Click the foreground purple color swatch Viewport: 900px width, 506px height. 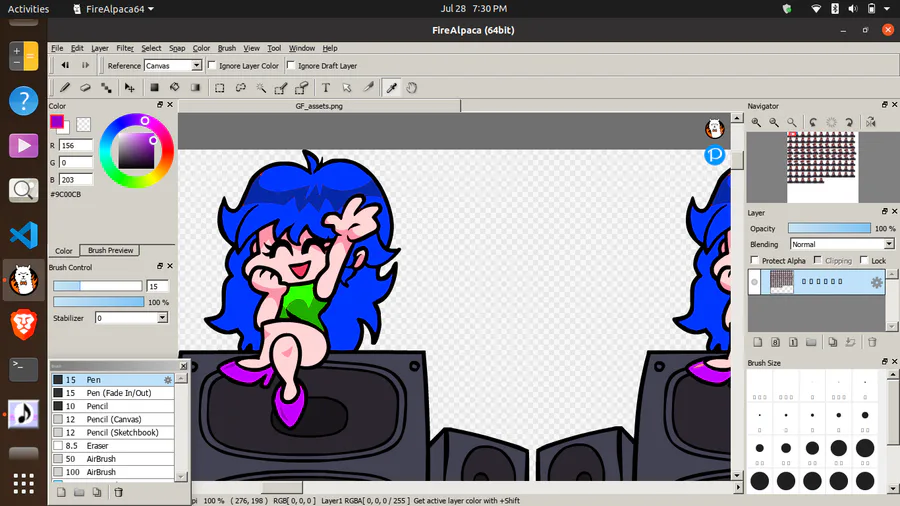tap(56, 121)
